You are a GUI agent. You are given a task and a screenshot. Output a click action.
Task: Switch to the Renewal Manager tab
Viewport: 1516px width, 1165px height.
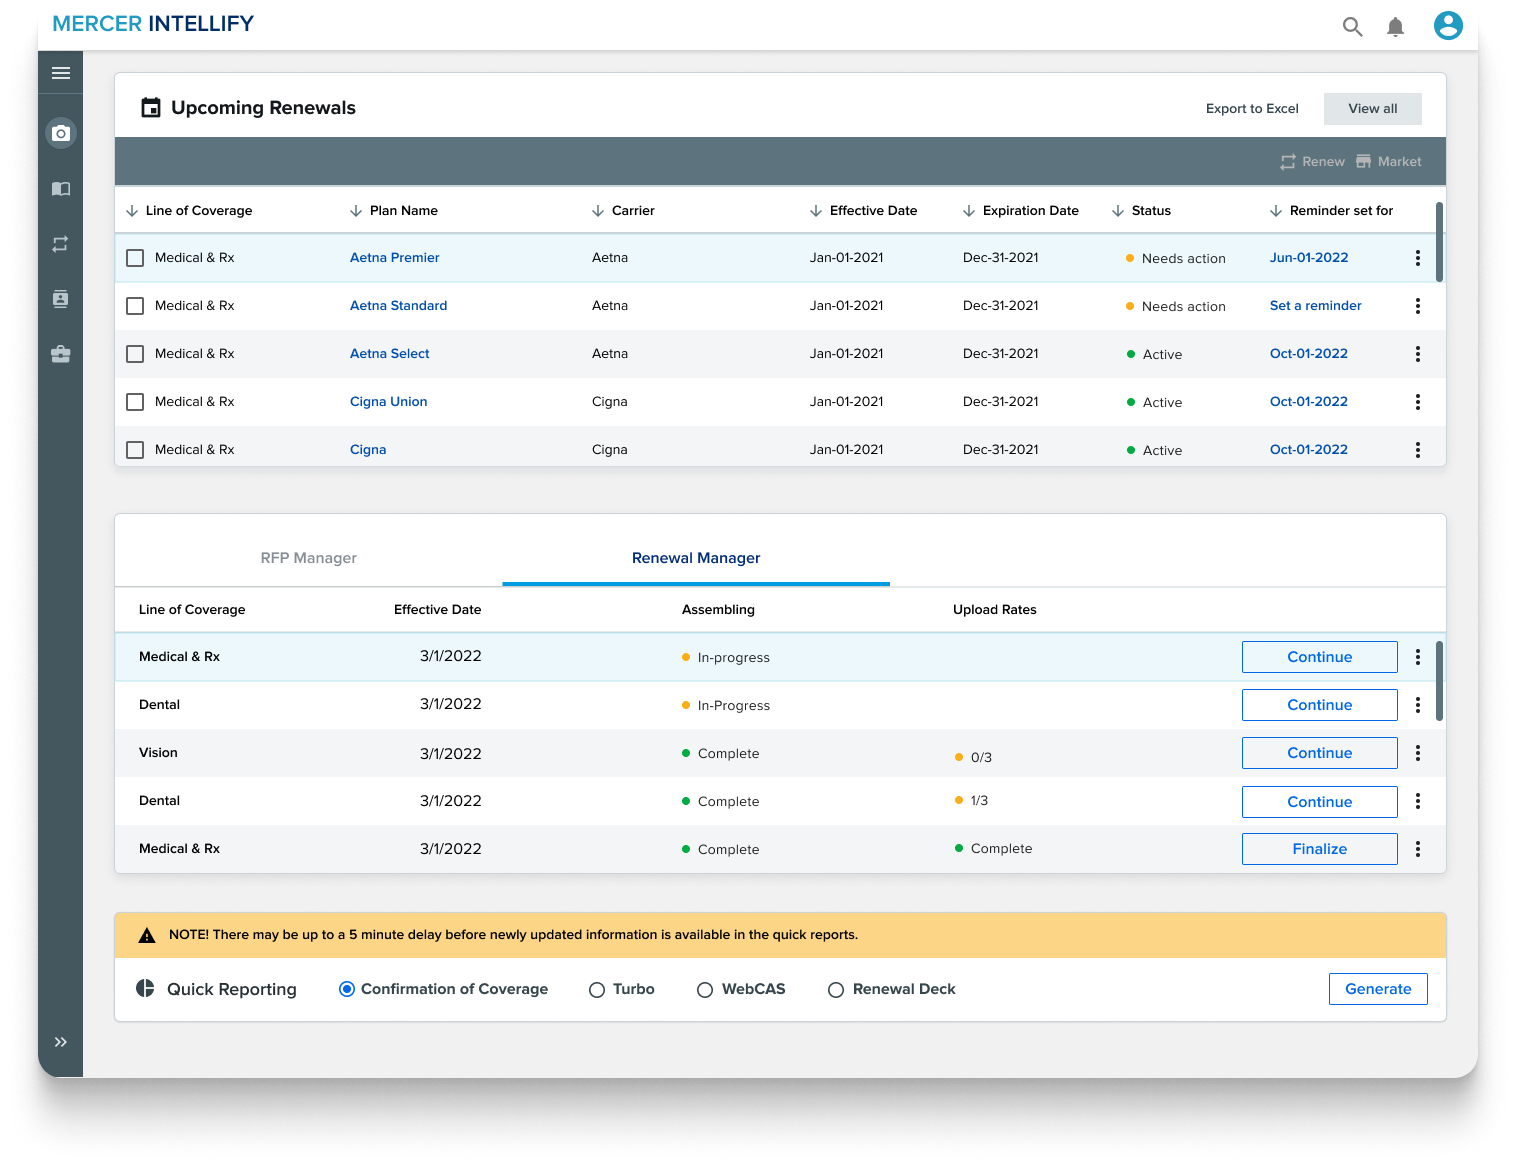click(x=696, y=558)
